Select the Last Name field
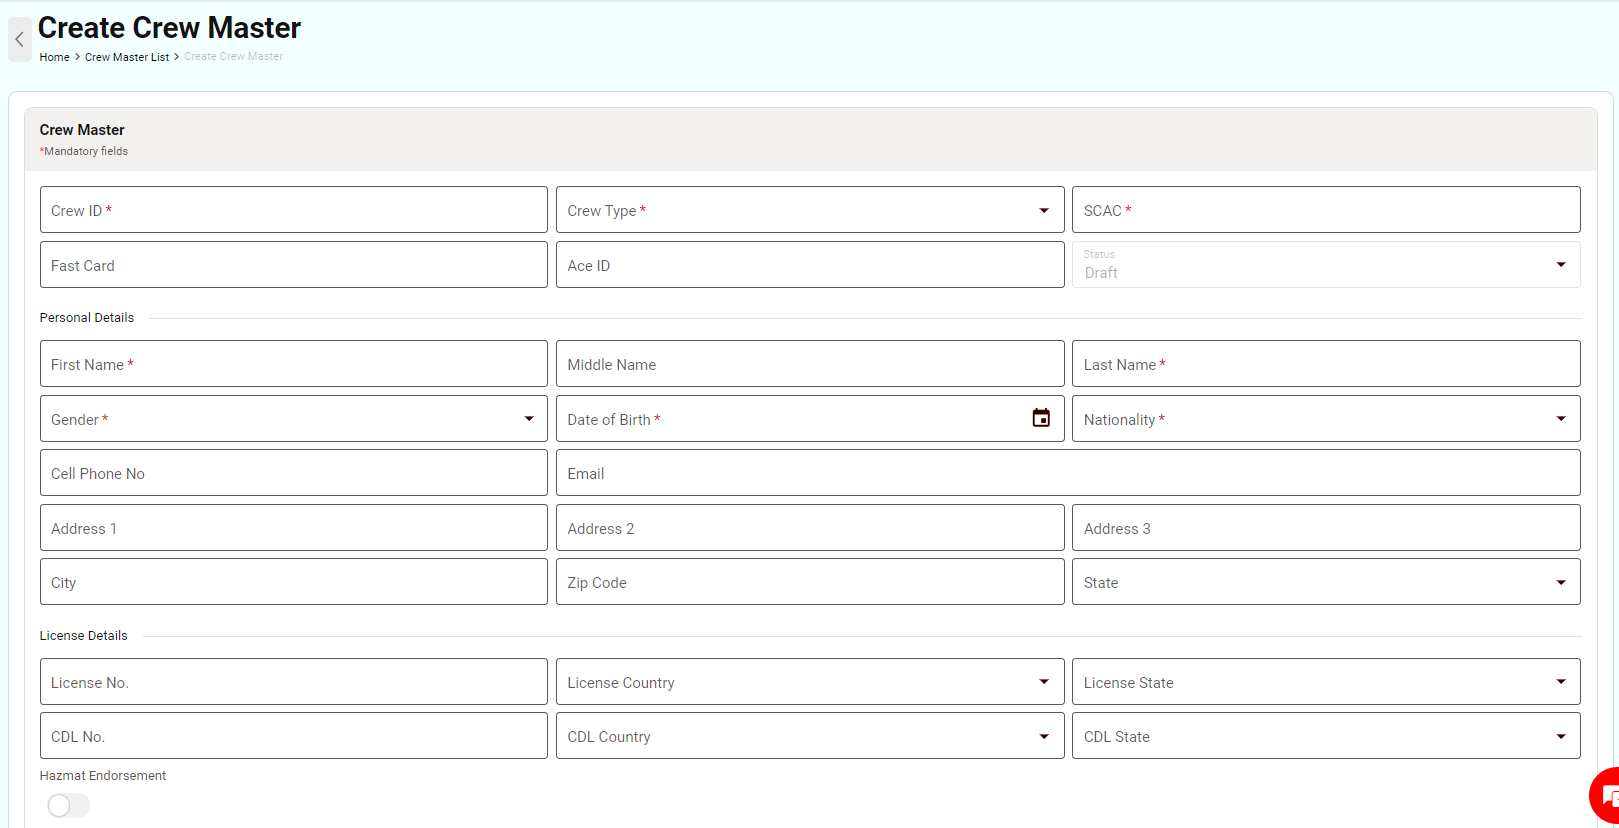Screen dimensions: 1619x828 (1326, 364)
